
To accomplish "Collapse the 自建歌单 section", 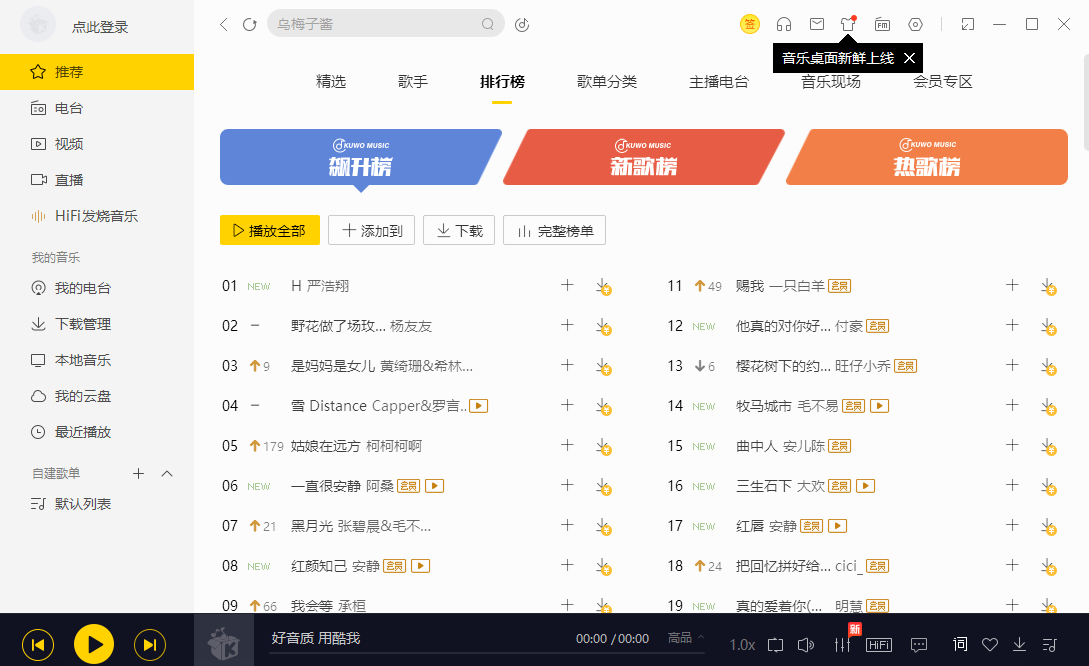I will tap(167, 474).
